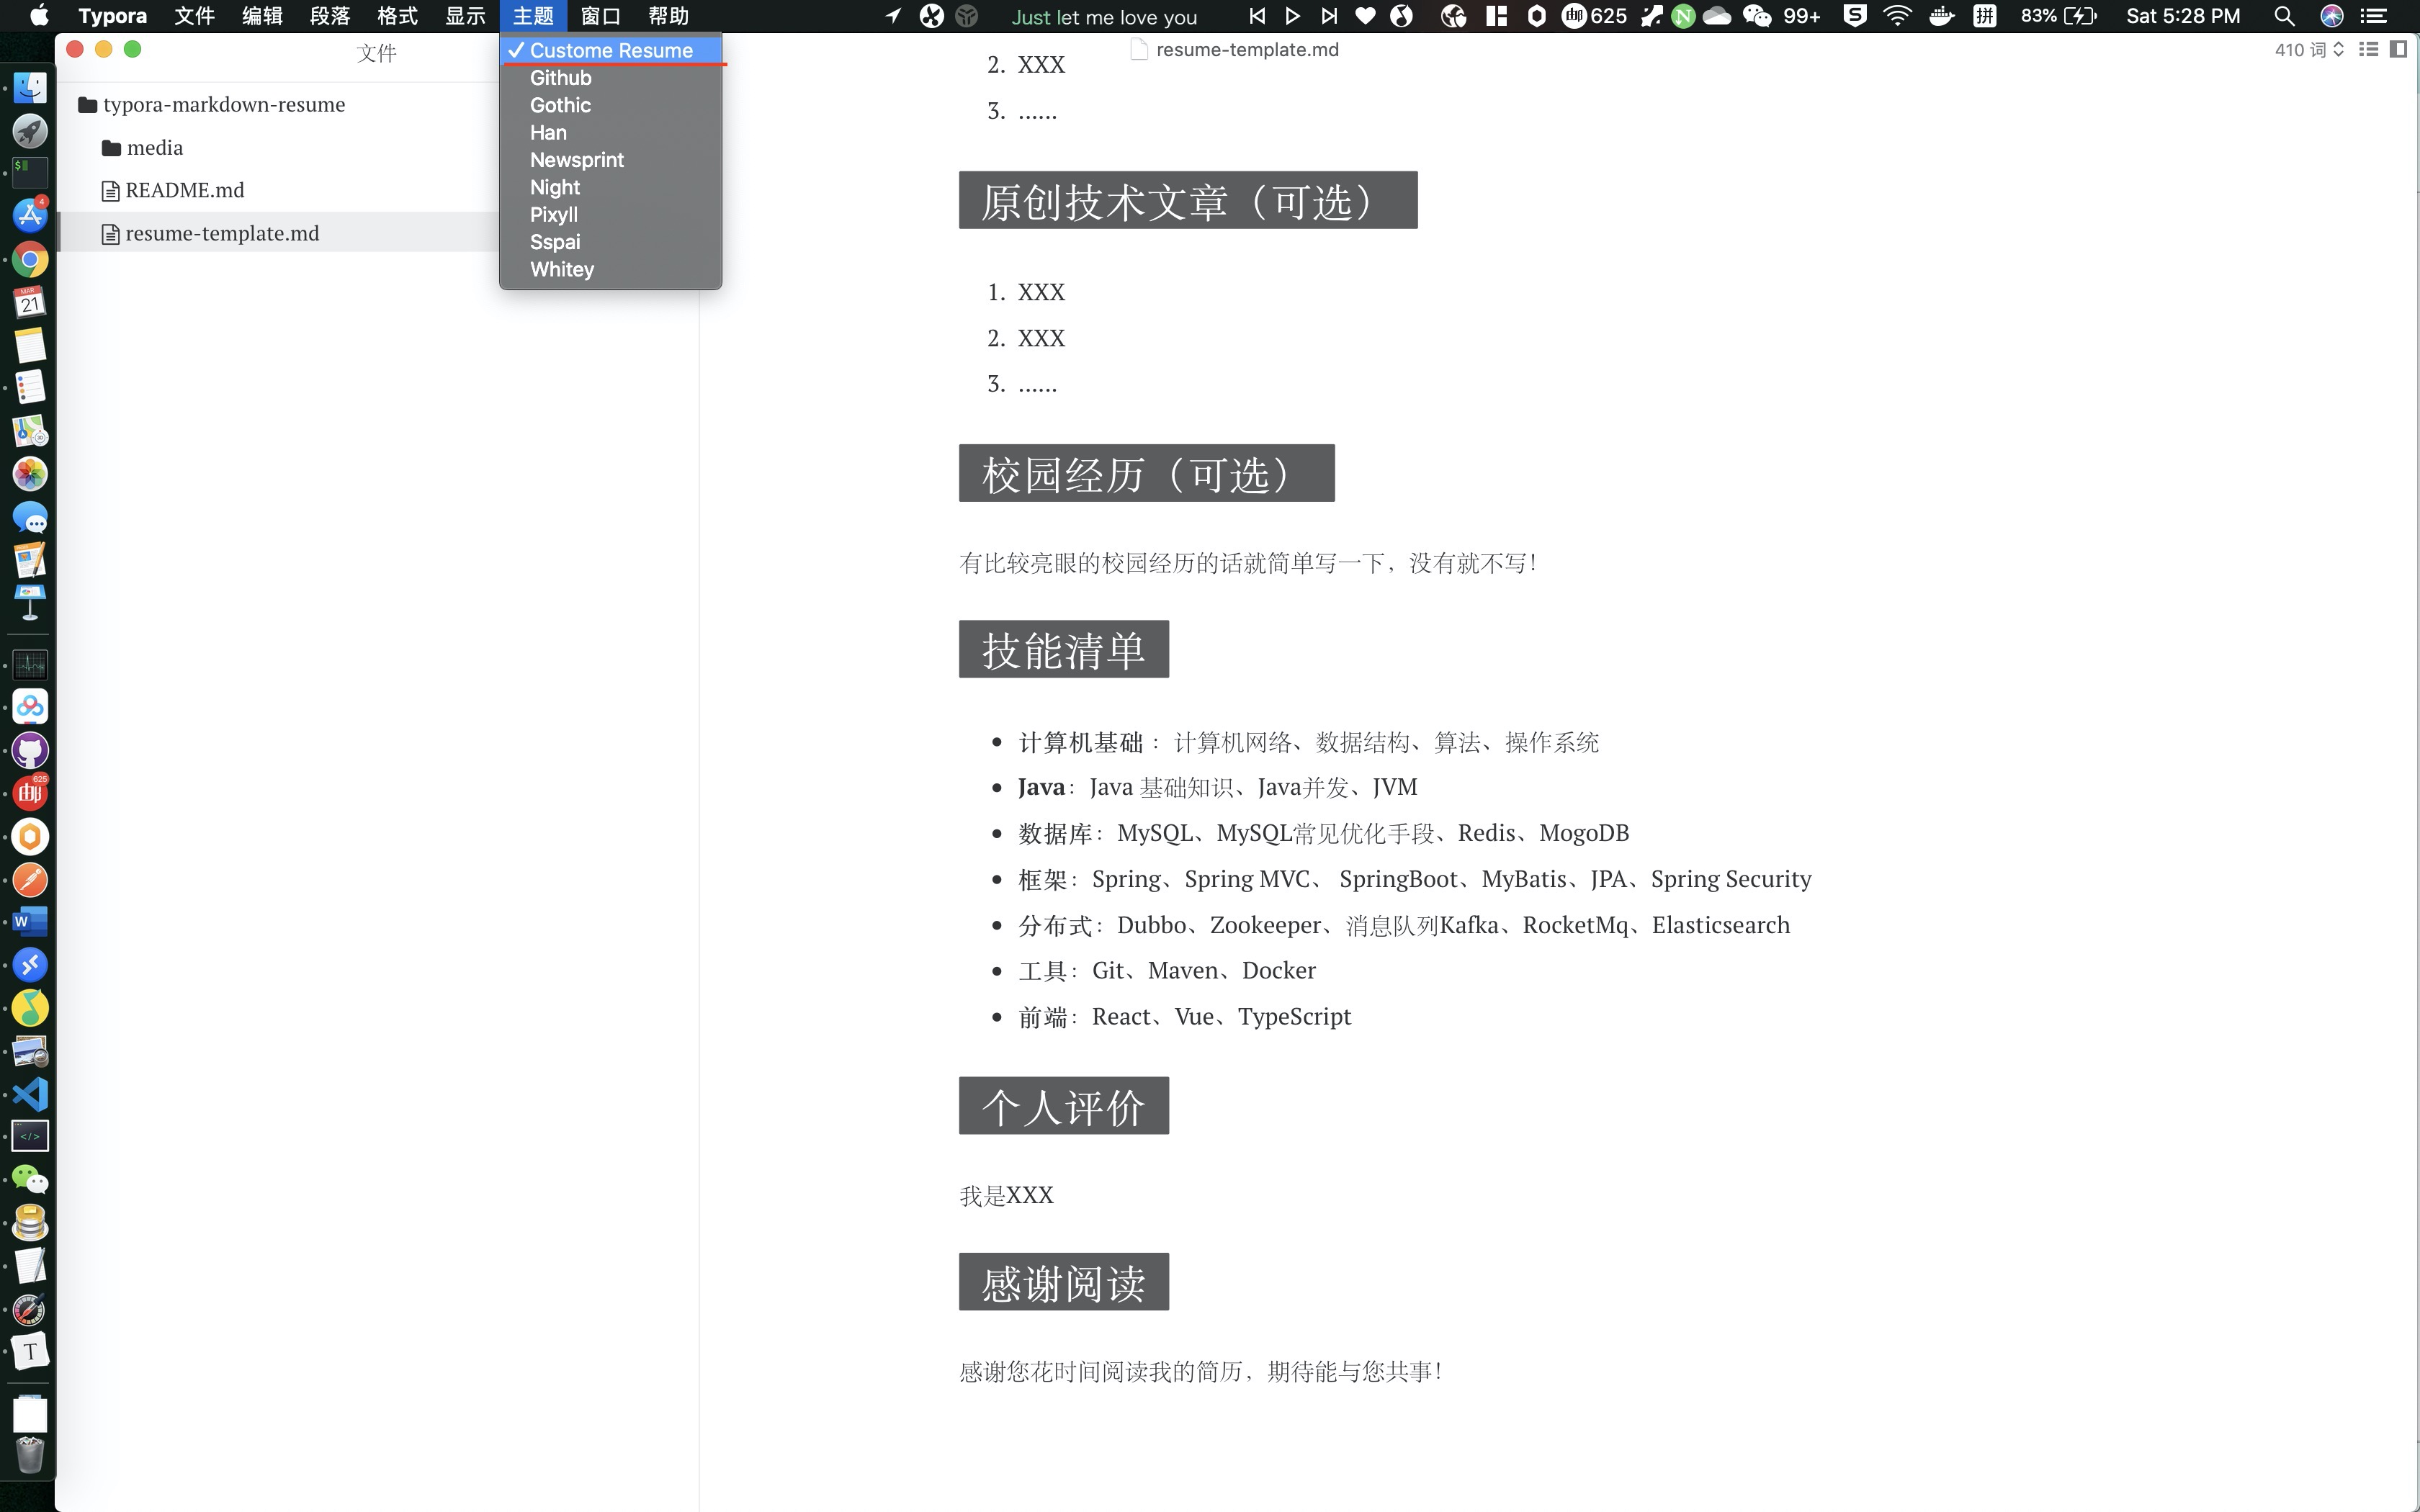Open the 格式 menu in menu bar
Viewport: 2420px width, 1512px height.
coord(397,16)
